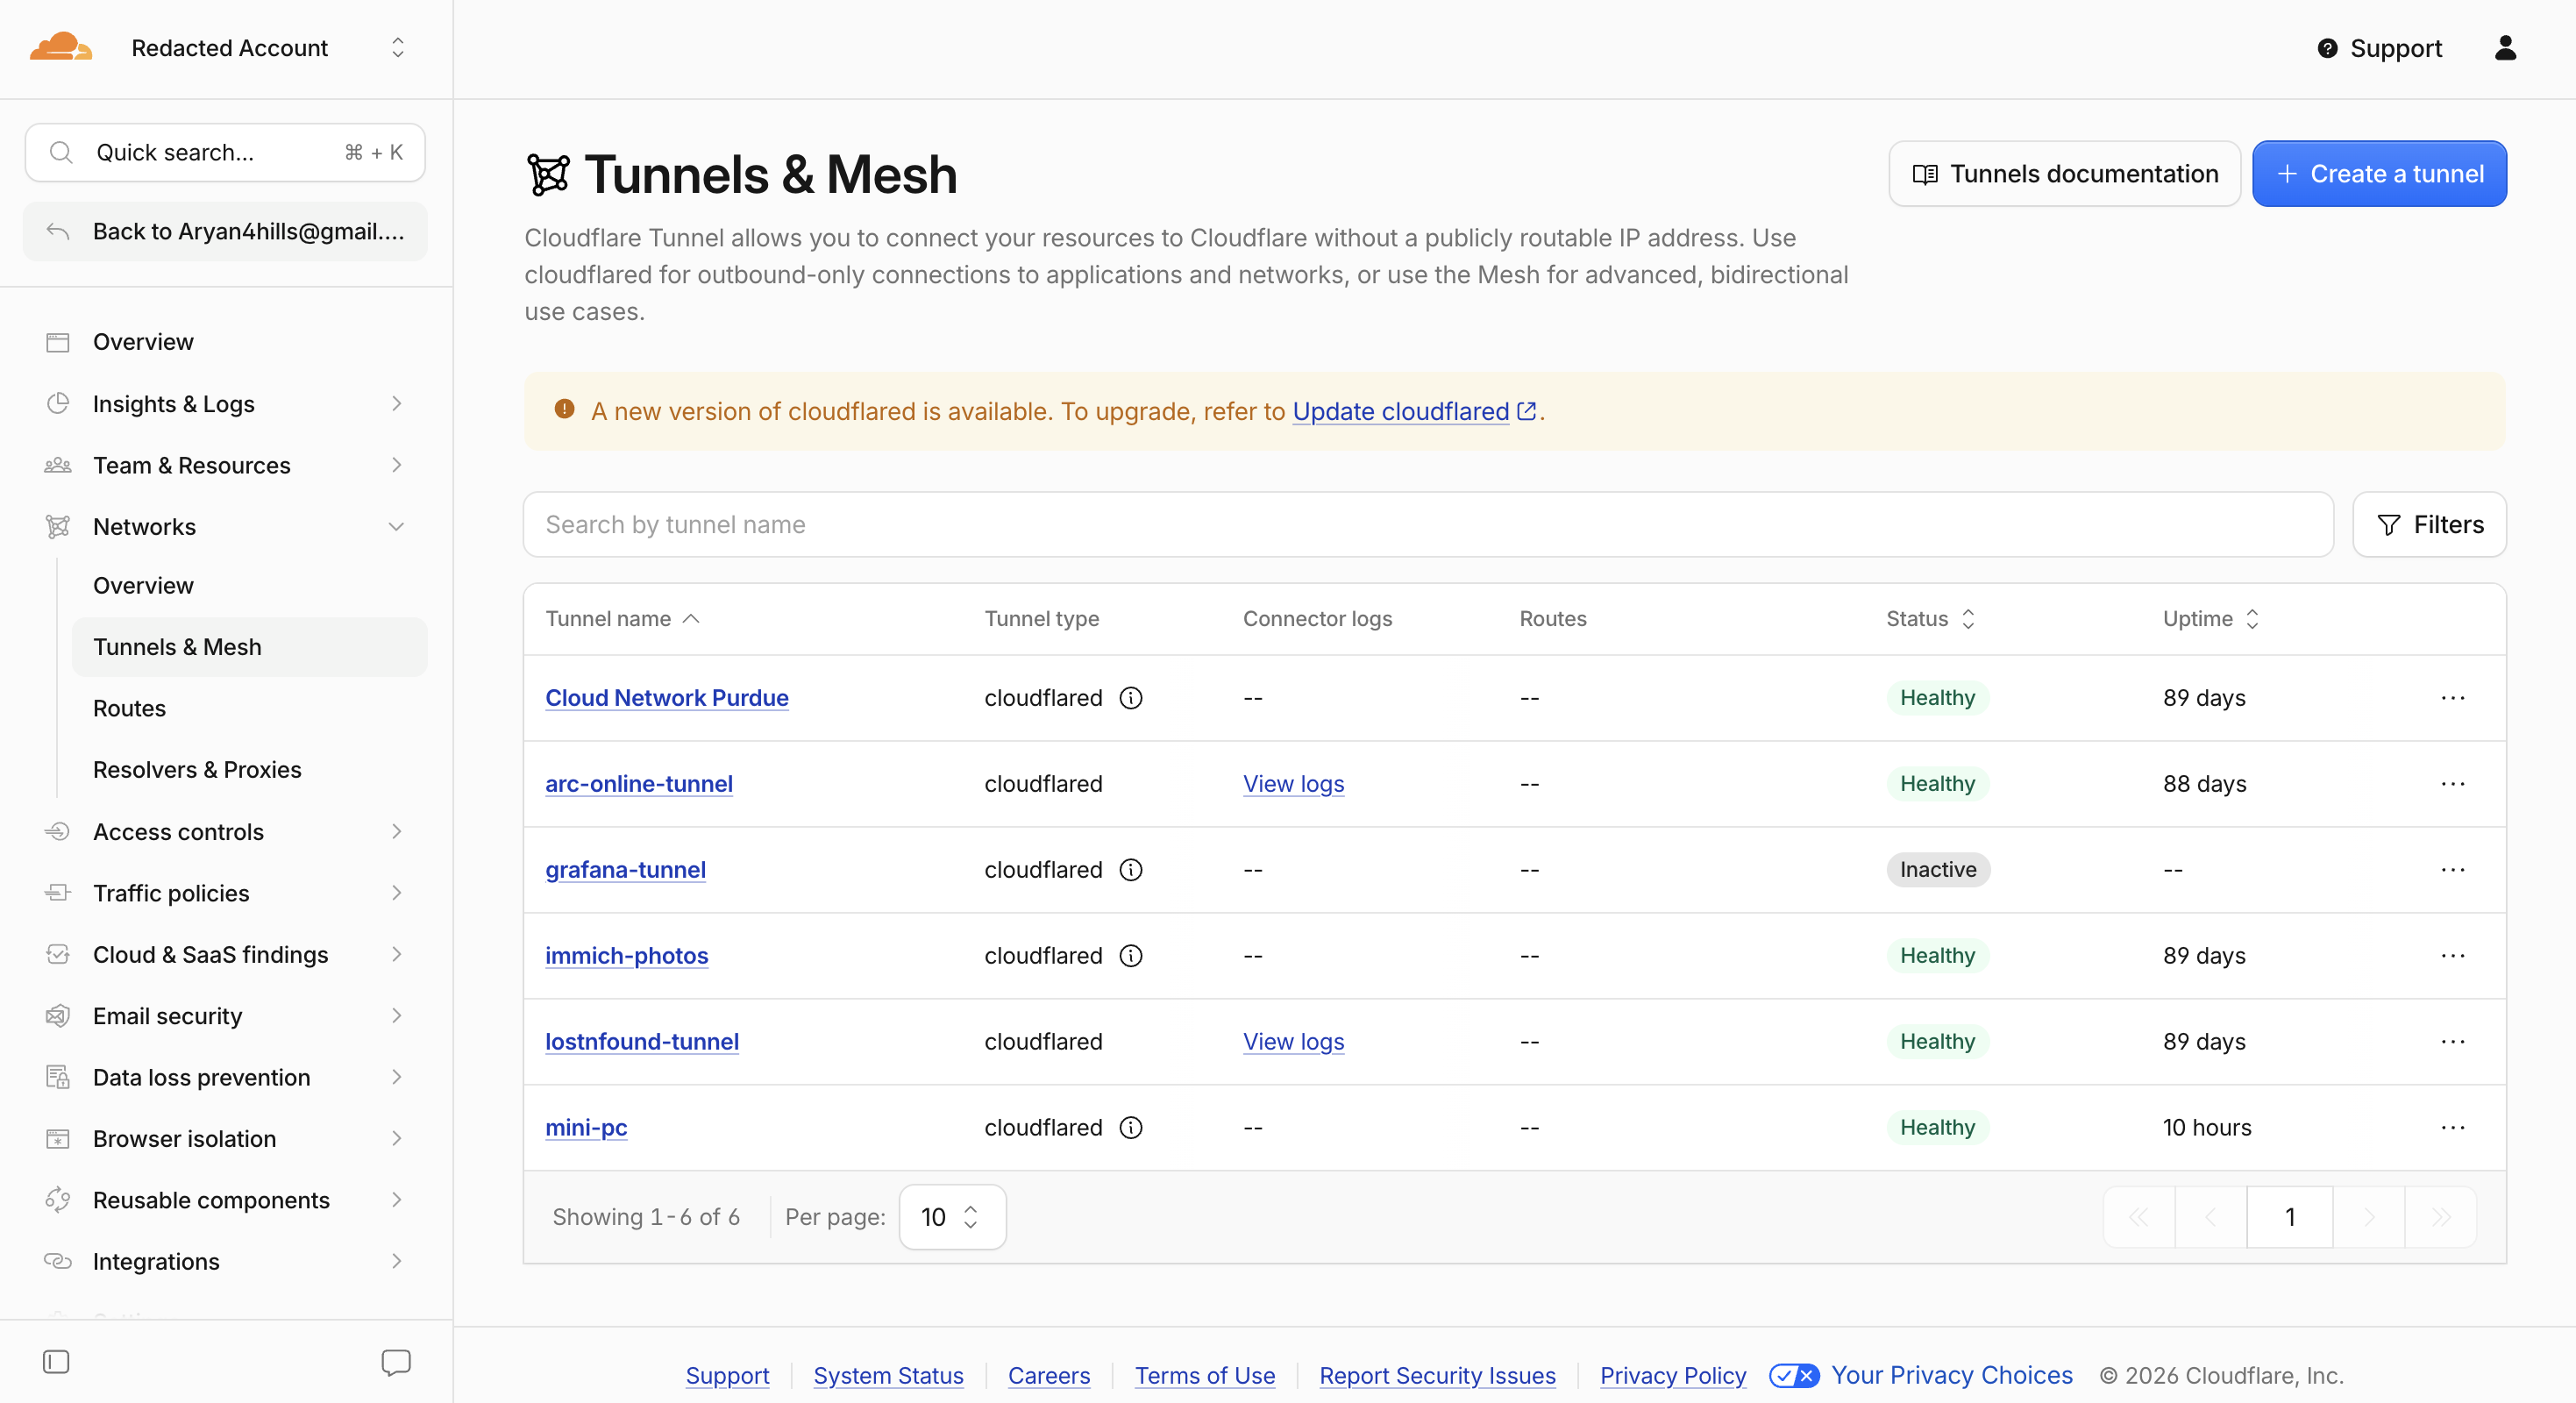Click info icon in mini-pc row
The image size is (2576, 1403).
[x=1131, y=1128]
